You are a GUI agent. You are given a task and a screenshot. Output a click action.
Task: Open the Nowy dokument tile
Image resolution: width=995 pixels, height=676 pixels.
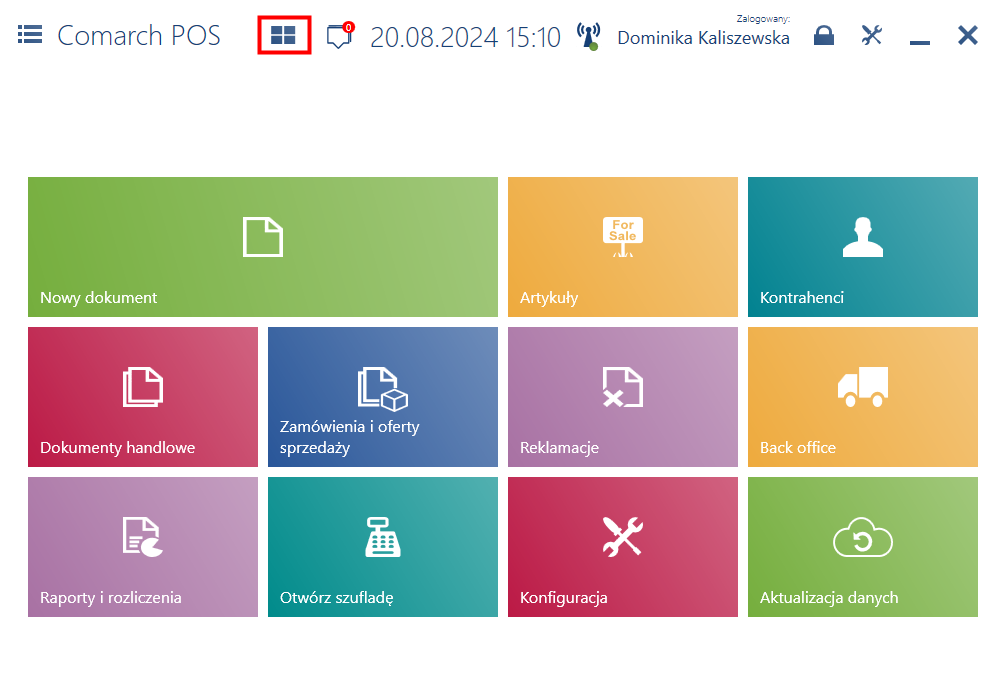[x=263, y=247]
